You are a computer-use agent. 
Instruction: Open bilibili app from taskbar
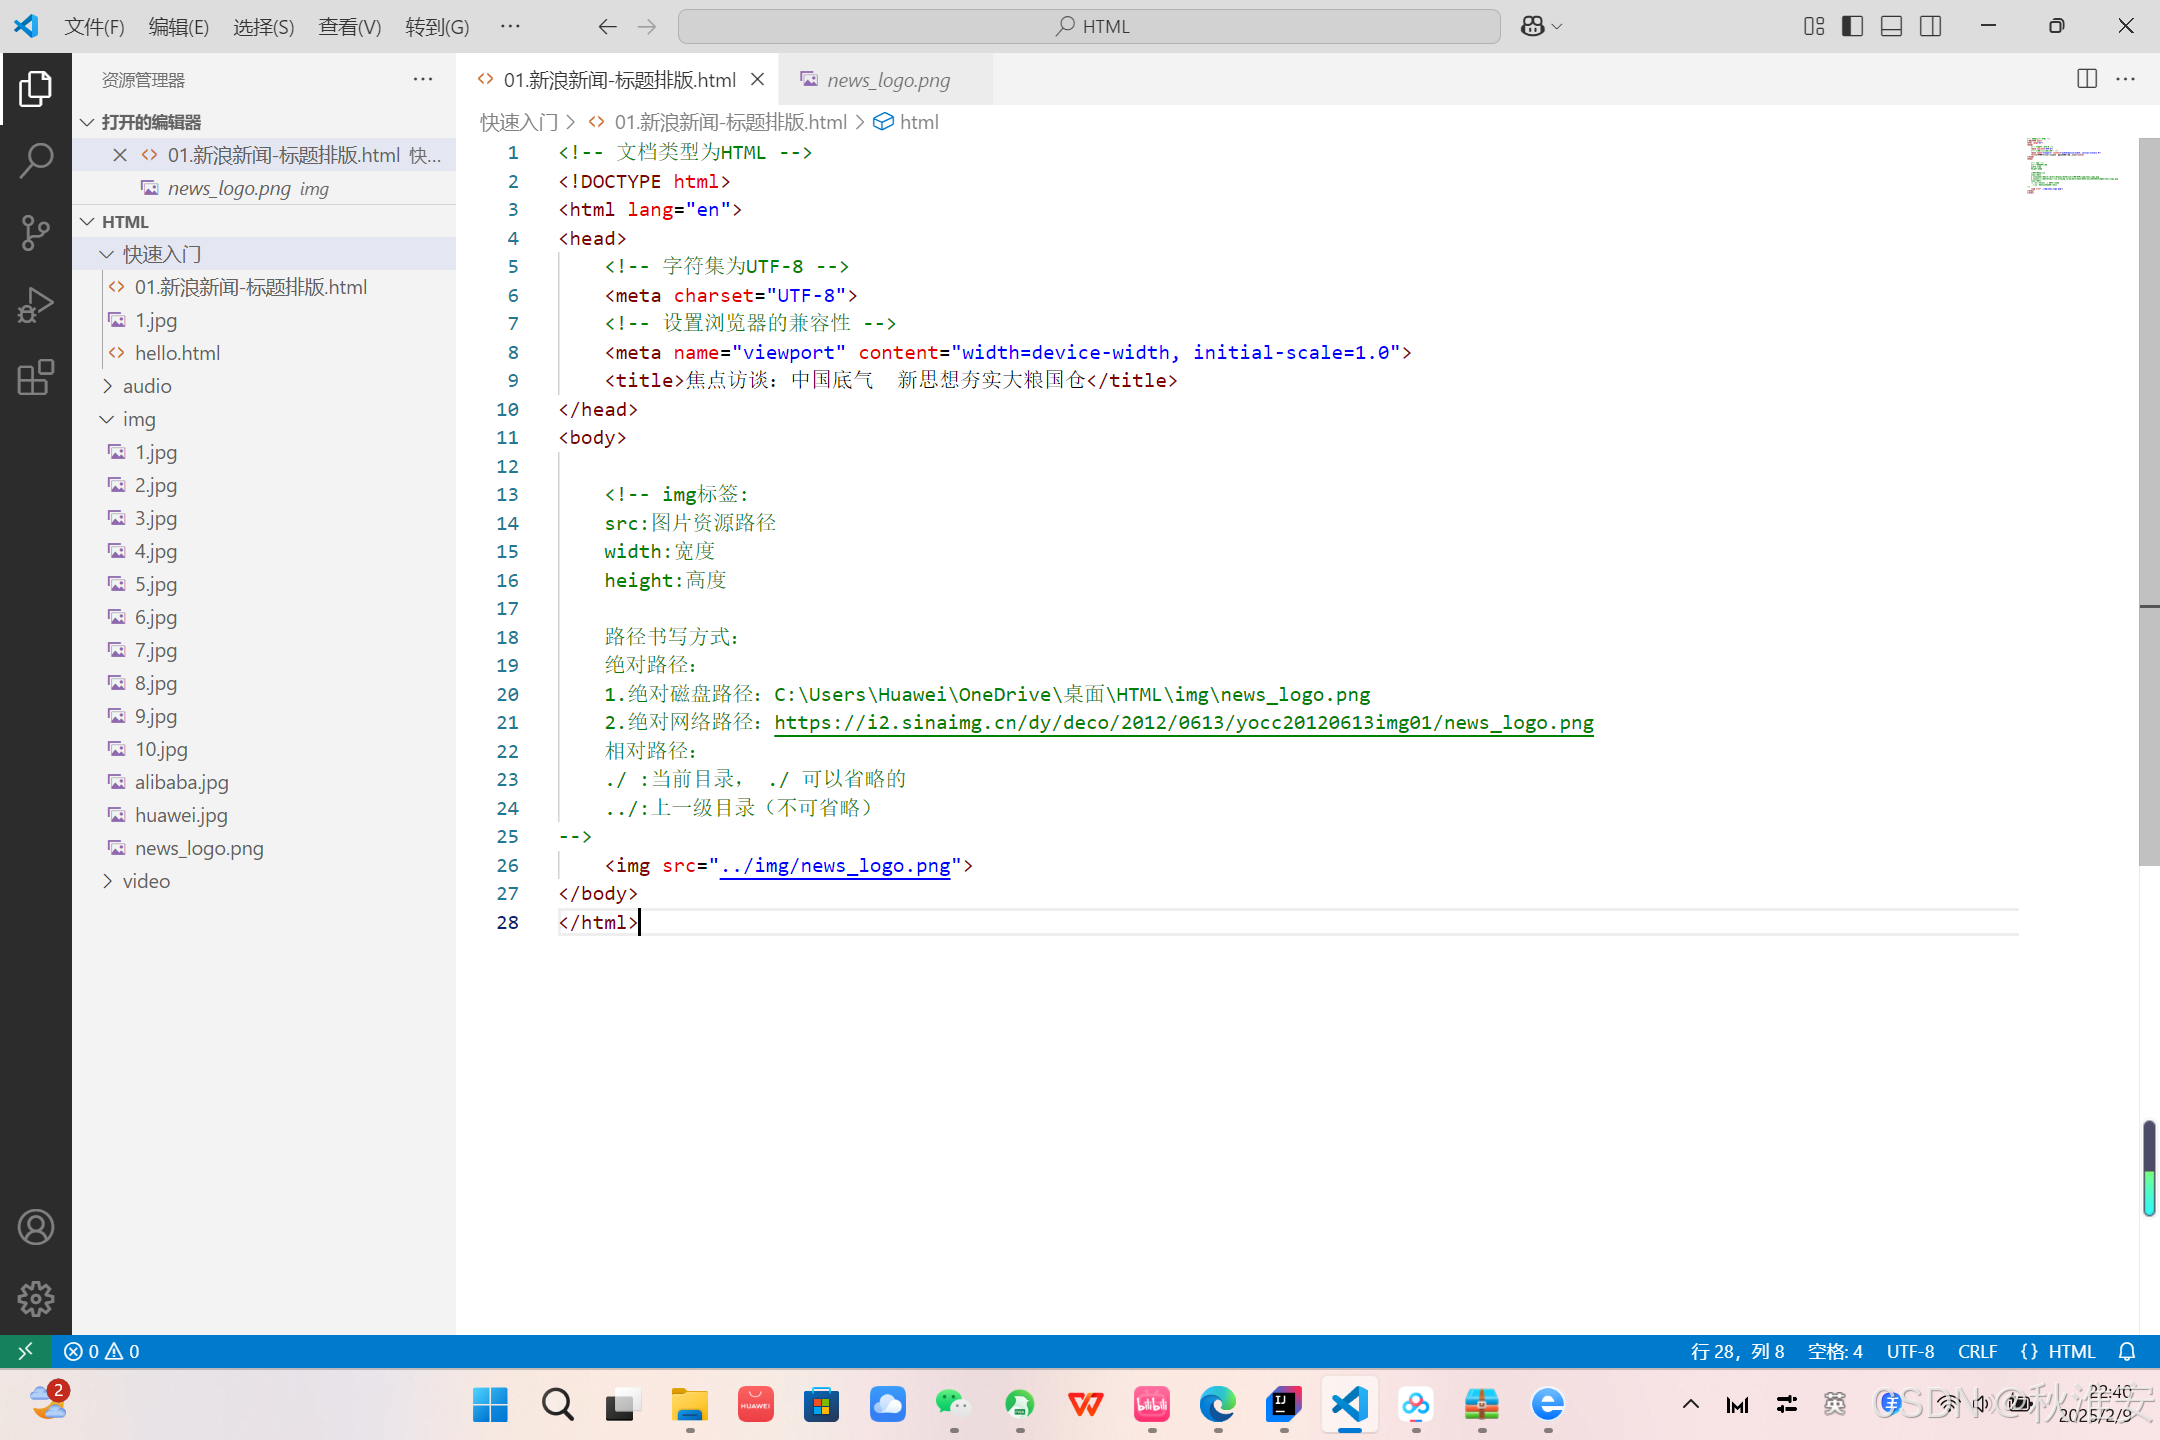[1151, 1405]
